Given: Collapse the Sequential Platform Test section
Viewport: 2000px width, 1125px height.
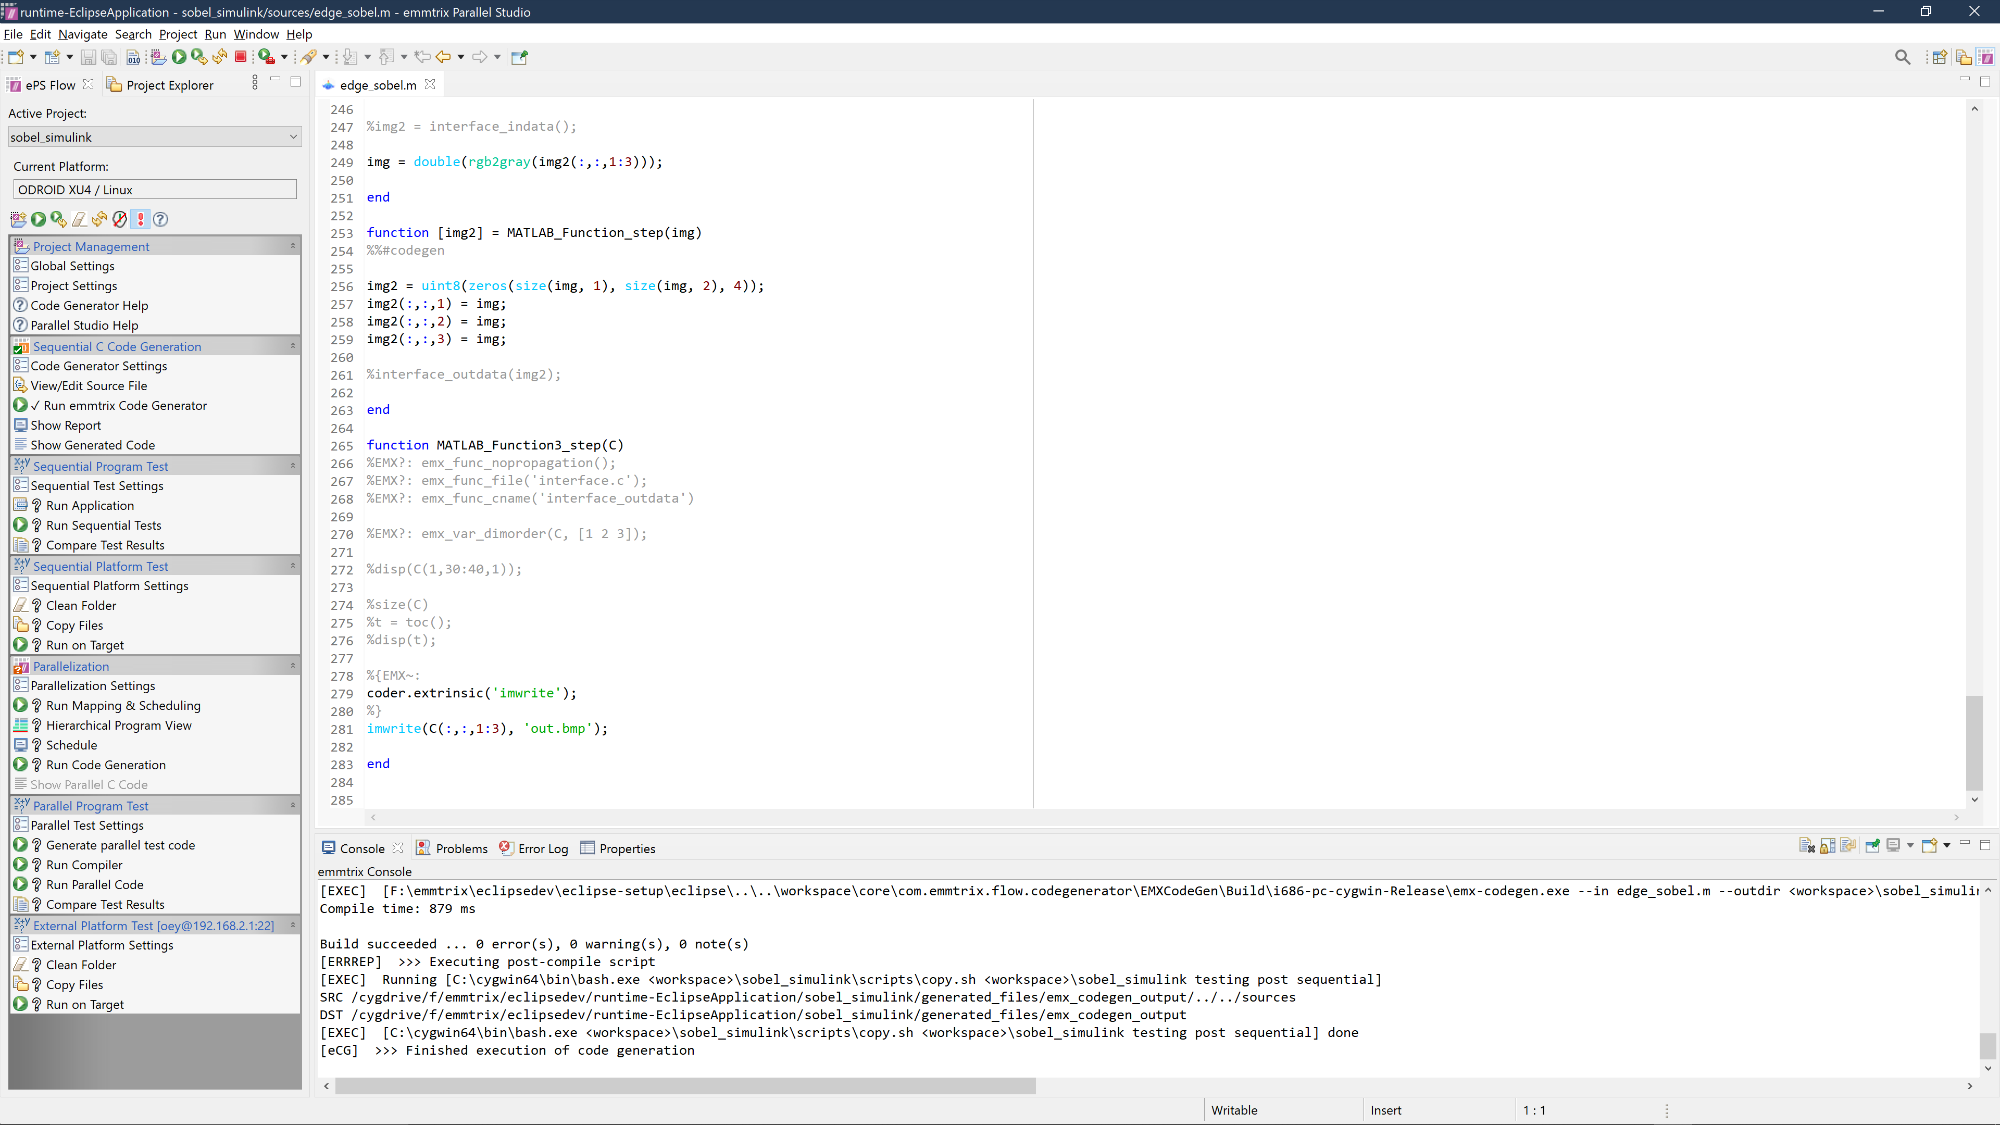Looking at the screenshot, I should 292,566.
